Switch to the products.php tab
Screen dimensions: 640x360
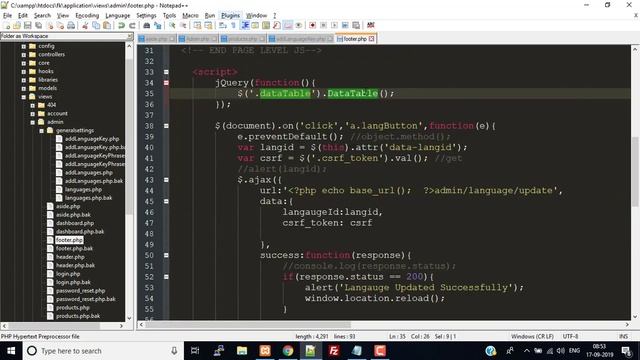point(242,39)
